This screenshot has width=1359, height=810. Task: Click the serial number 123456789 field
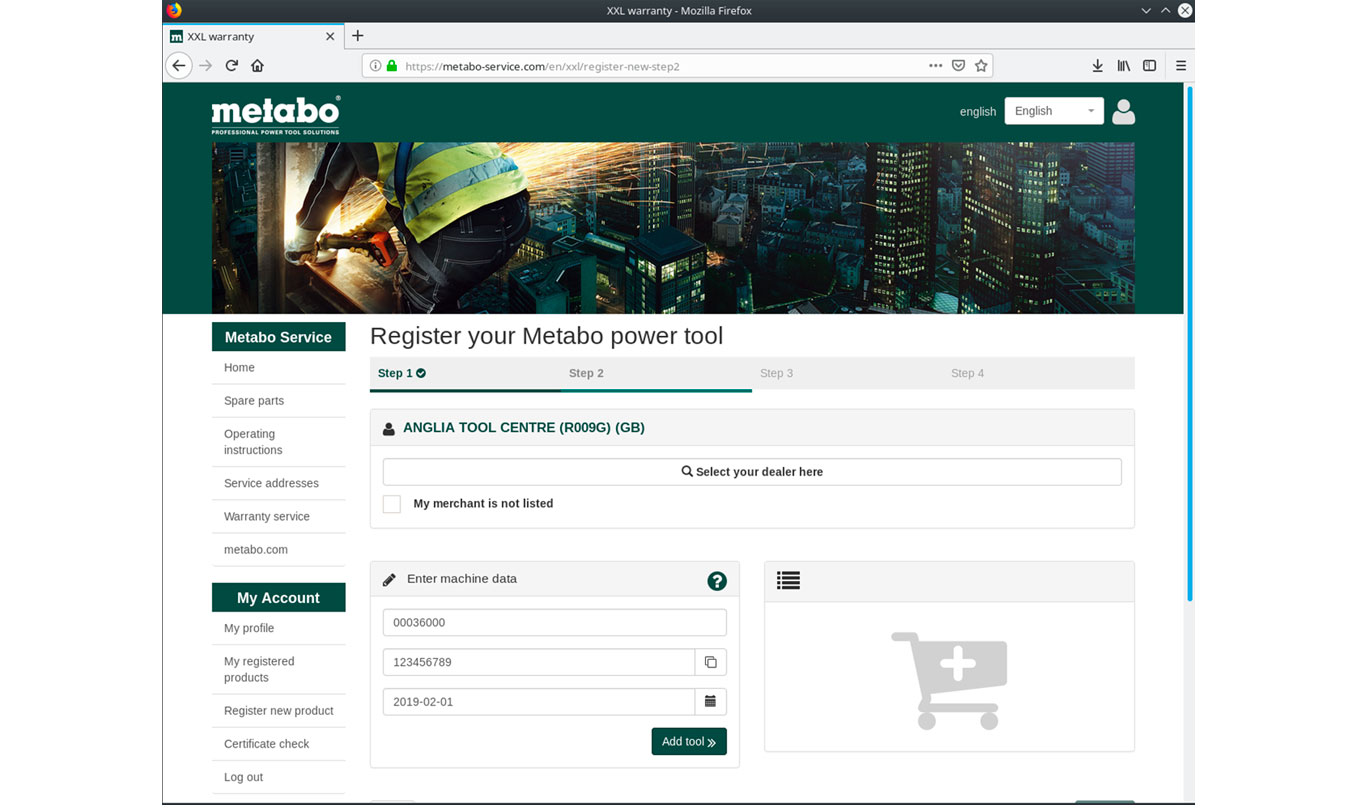click(538, 662)
